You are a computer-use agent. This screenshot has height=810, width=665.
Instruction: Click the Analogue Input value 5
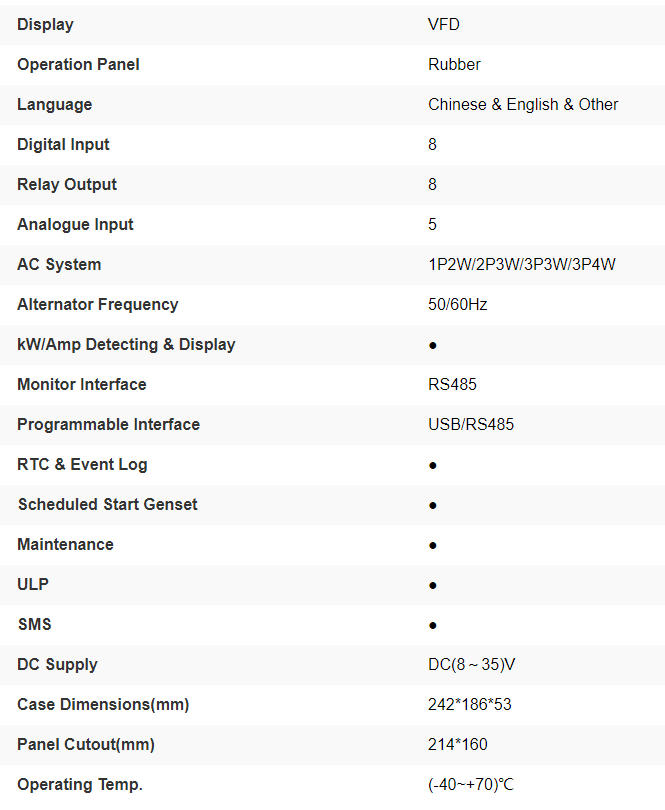point(432,224)
